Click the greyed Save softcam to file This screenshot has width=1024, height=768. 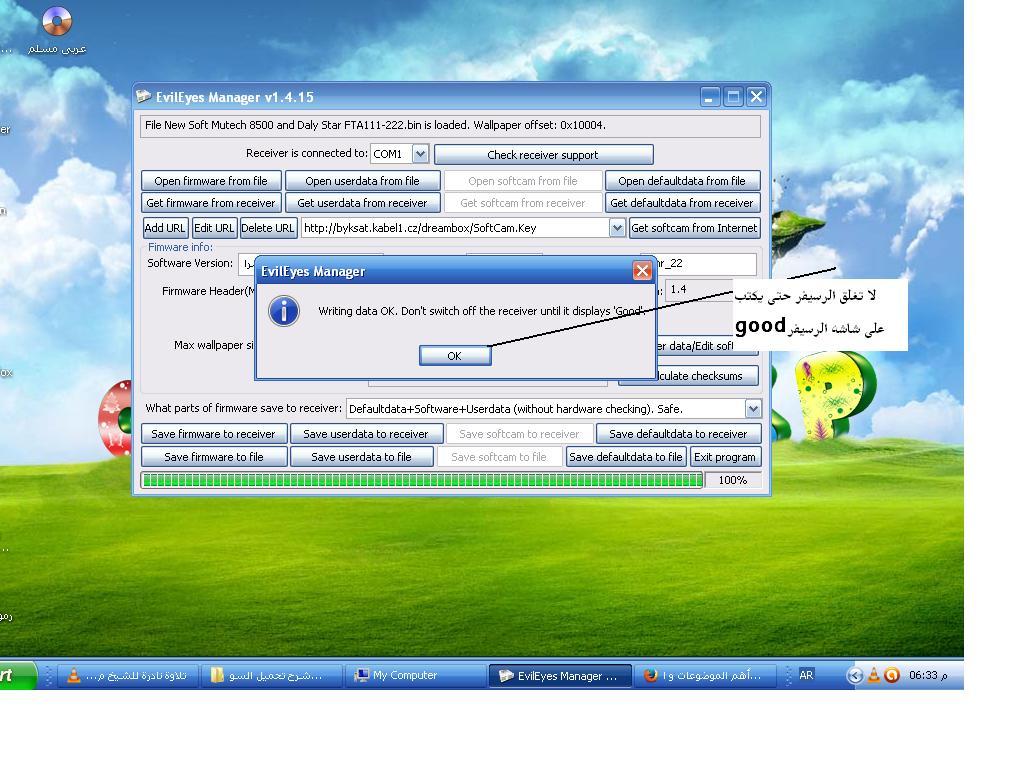click(499, 457)
